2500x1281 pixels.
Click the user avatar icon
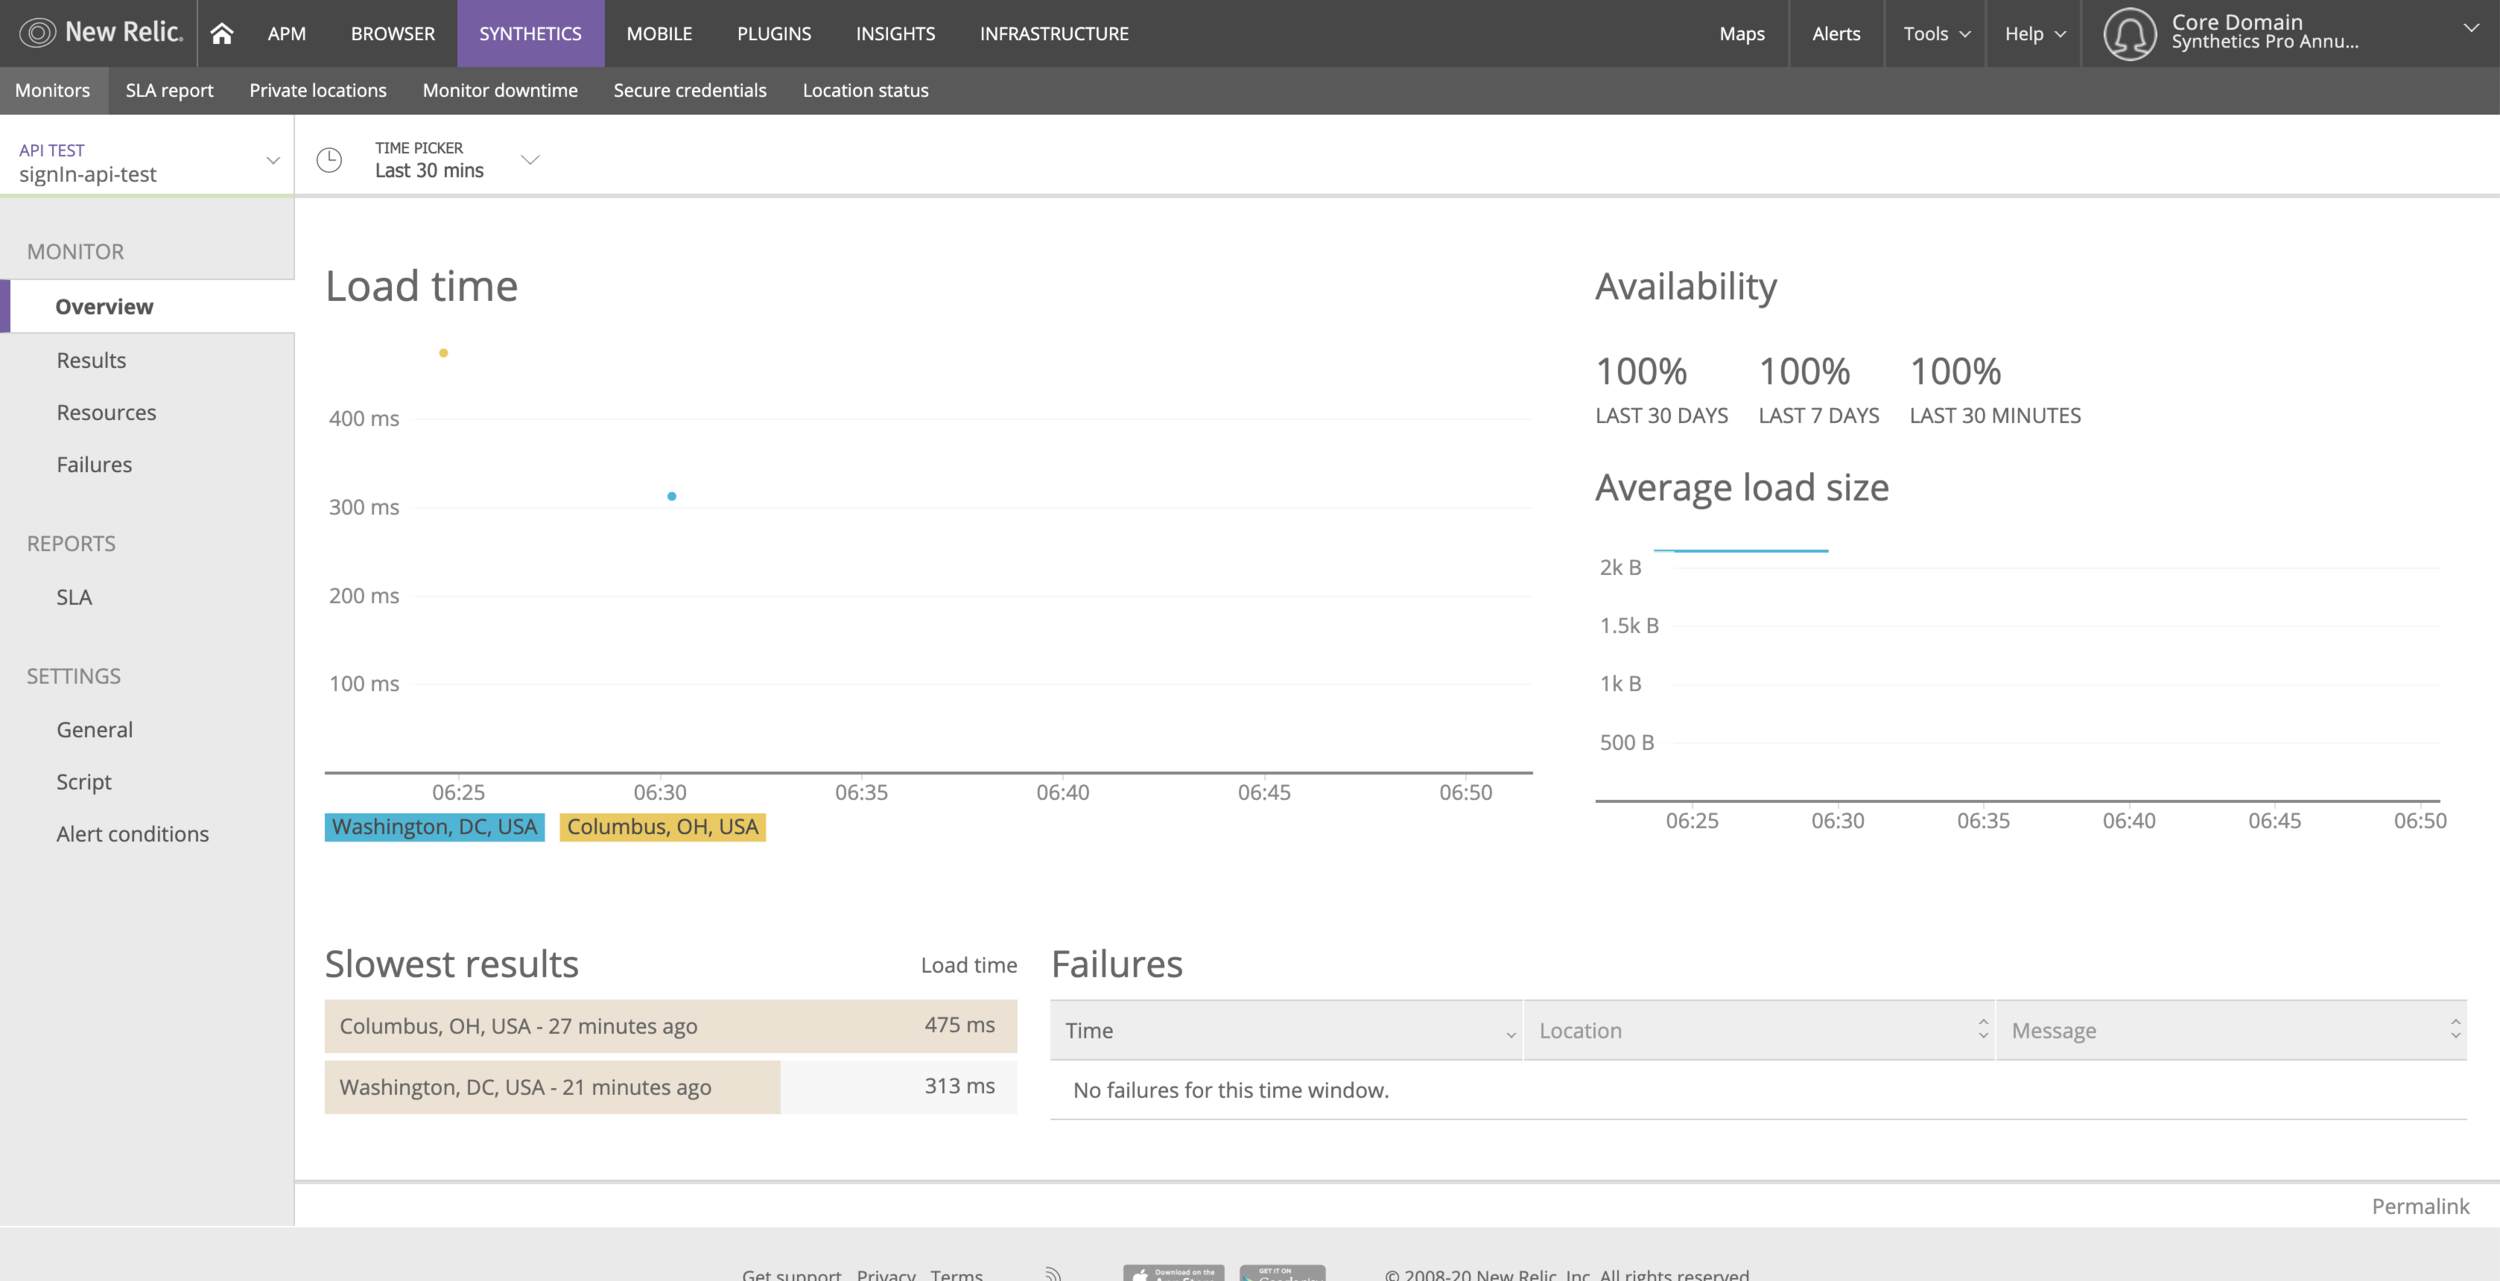coord(2129,33)
